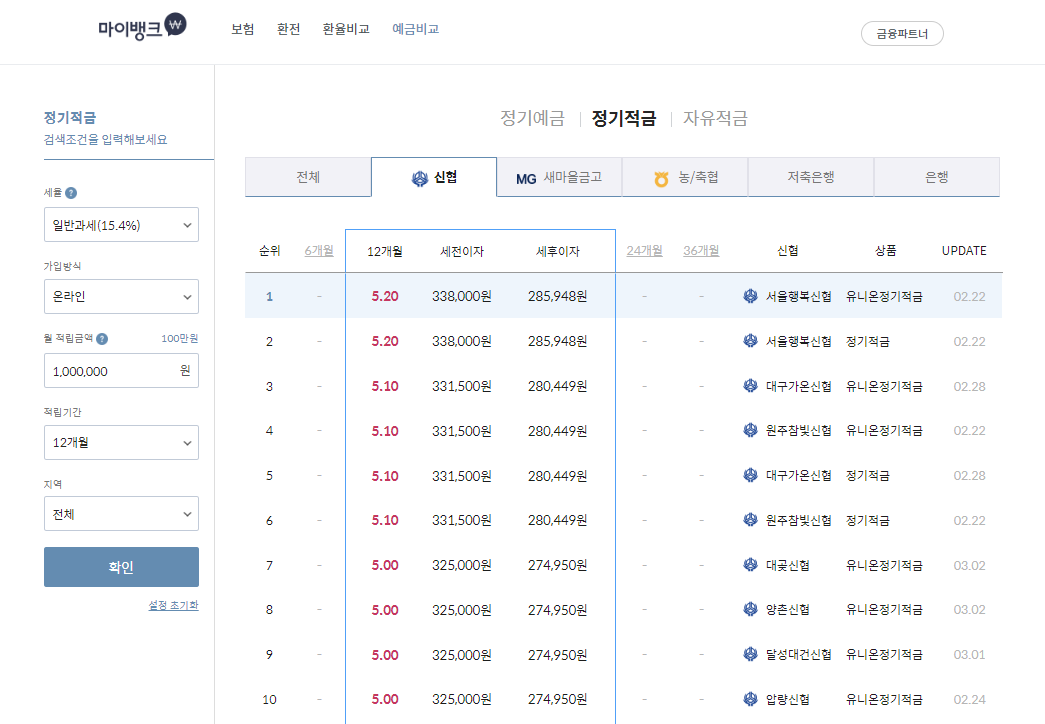The width and height of the screenshot is (1045, 724).
Task: Open the 지역 dropdown showing 전체
Action: click(121, 514)
